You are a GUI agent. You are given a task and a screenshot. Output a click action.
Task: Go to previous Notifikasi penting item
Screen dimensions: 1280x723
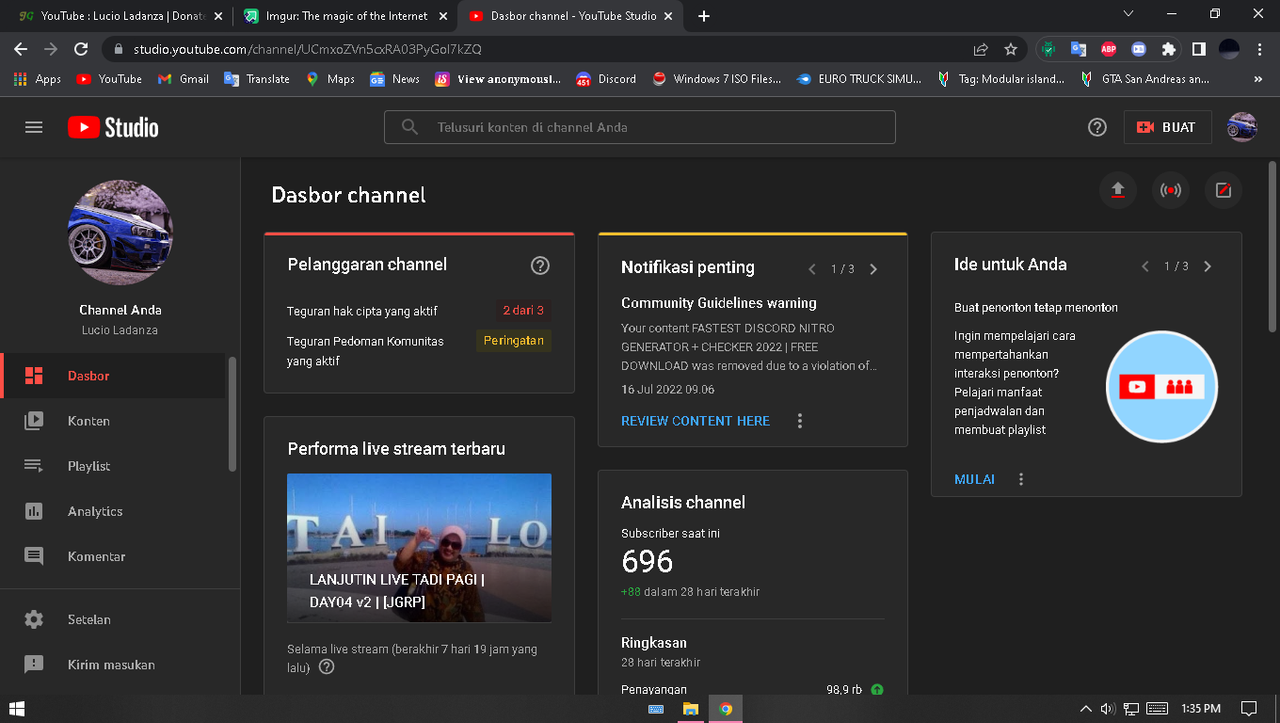pos(812,269)
